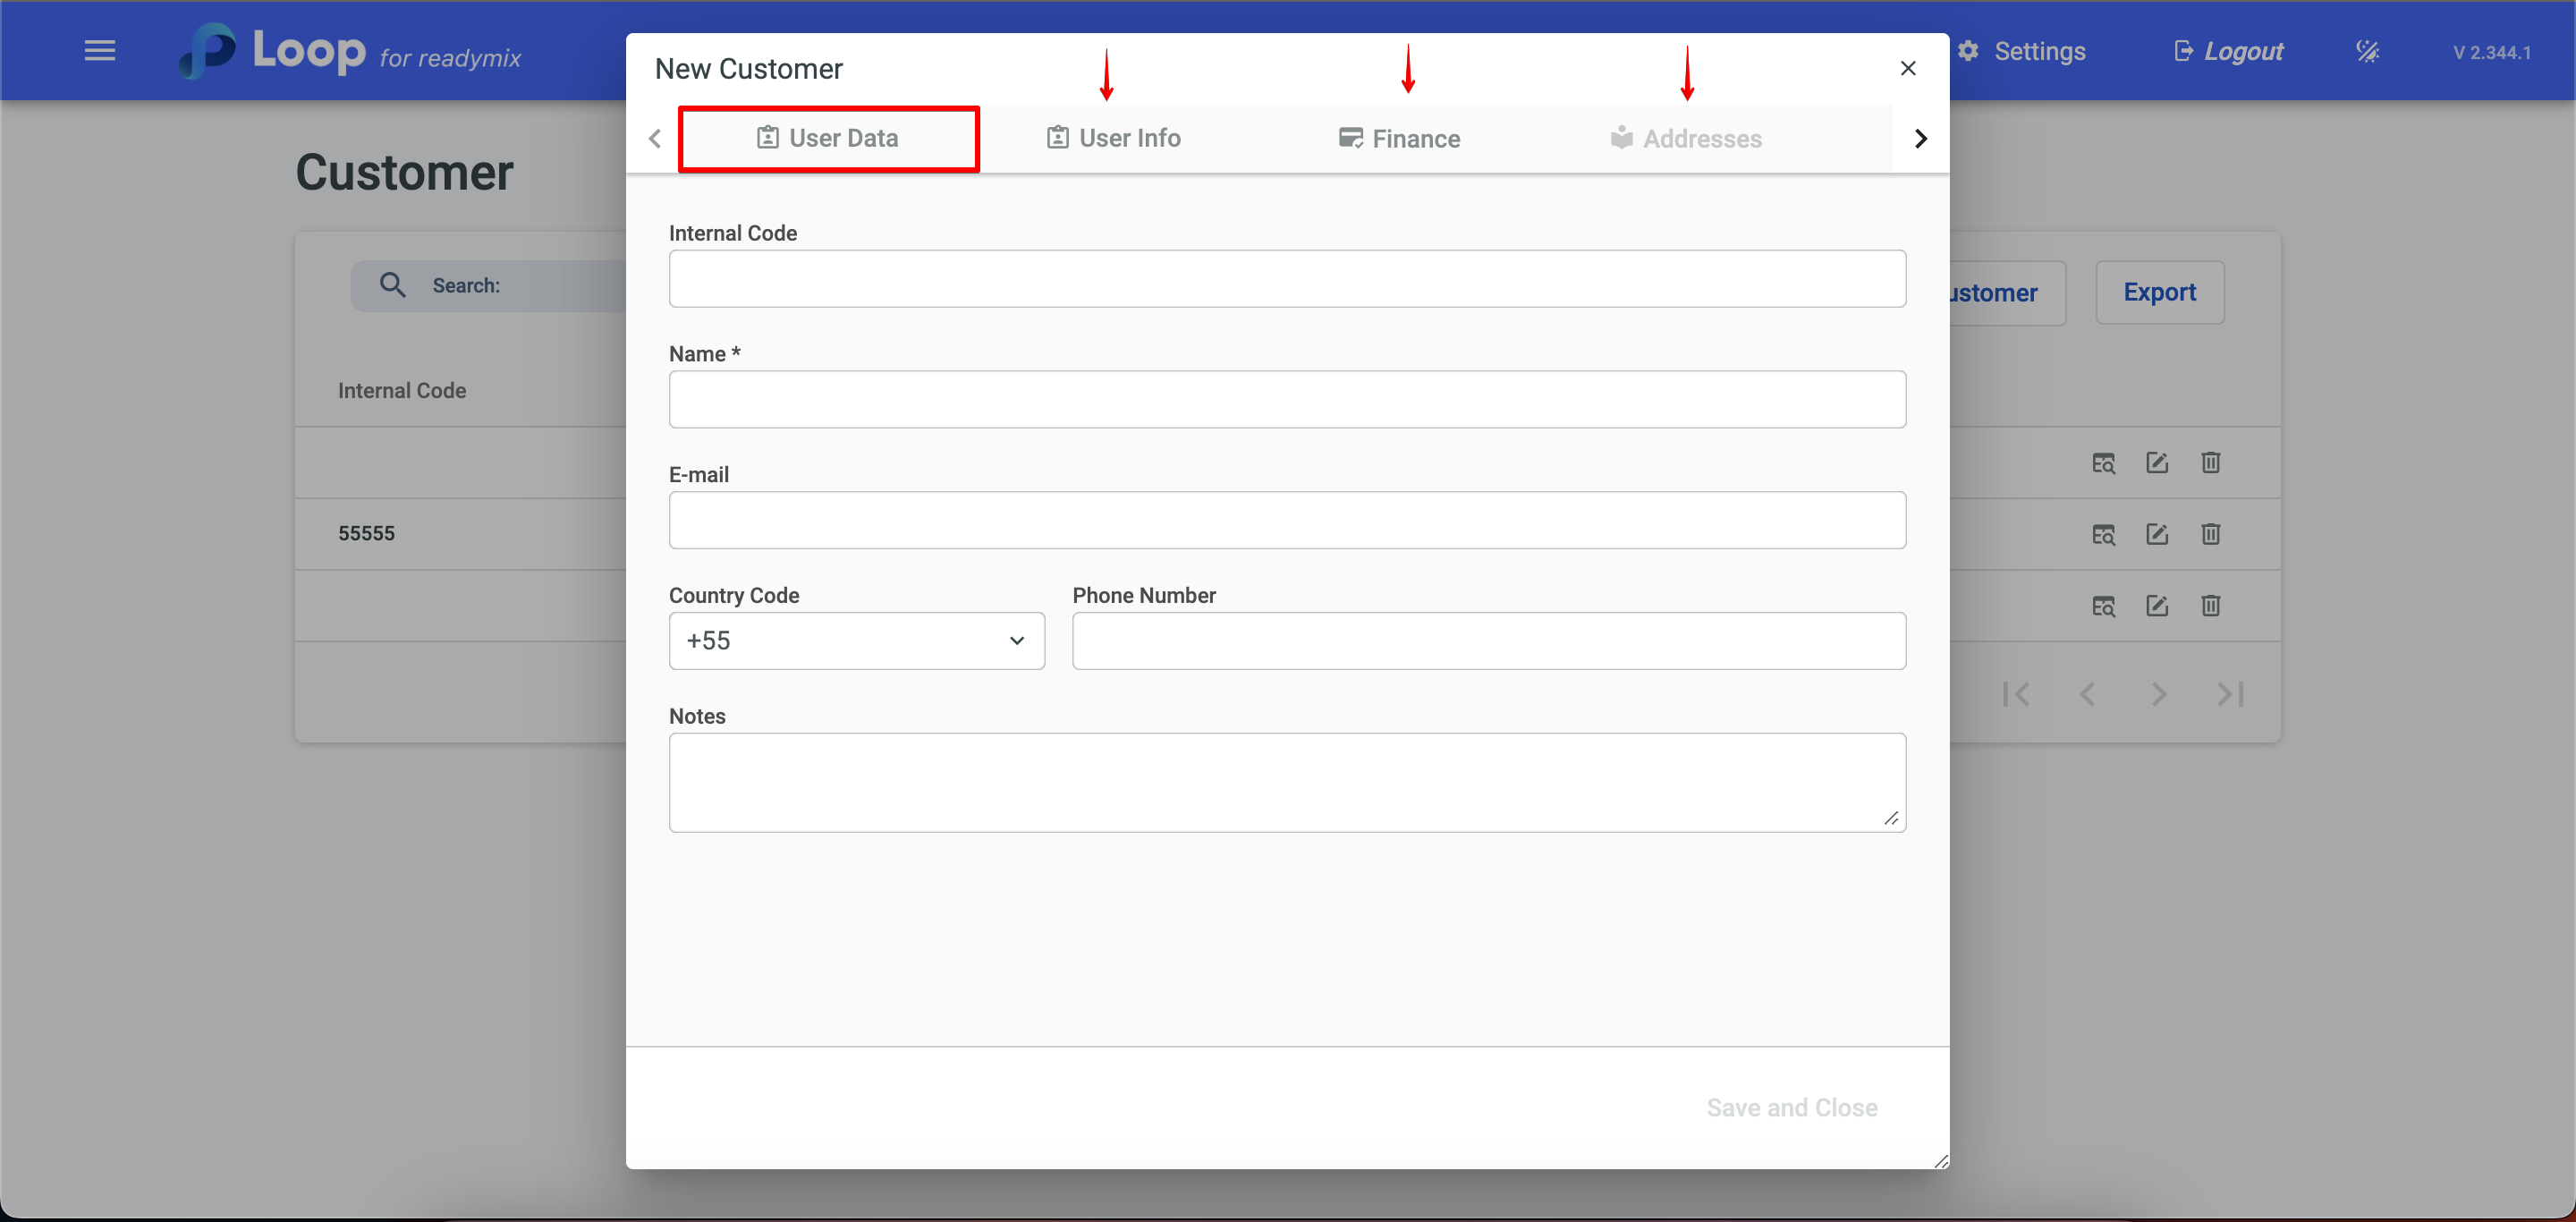Viewport: 2576px width, 1222px height.
Task: Close the New Customer dialog
Action: coord(1907,68)
